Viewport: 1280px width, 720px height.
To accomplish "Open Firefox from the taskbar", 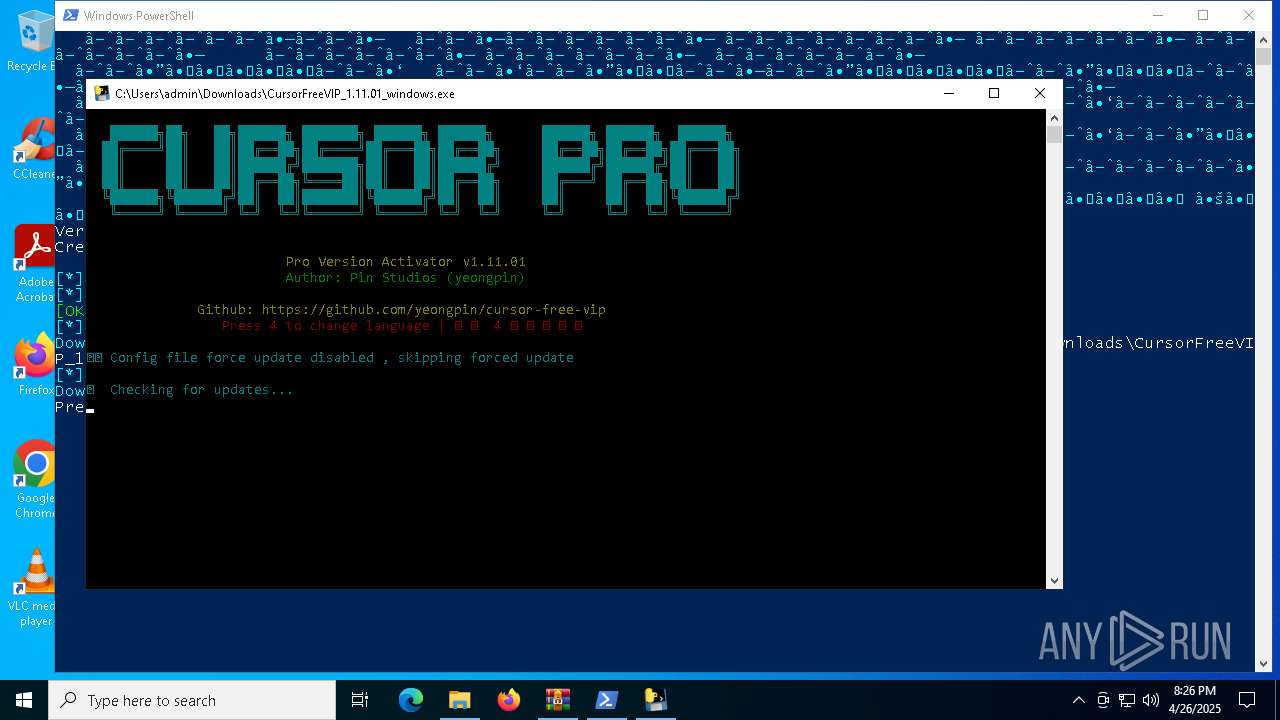I will tap(509, 700).
